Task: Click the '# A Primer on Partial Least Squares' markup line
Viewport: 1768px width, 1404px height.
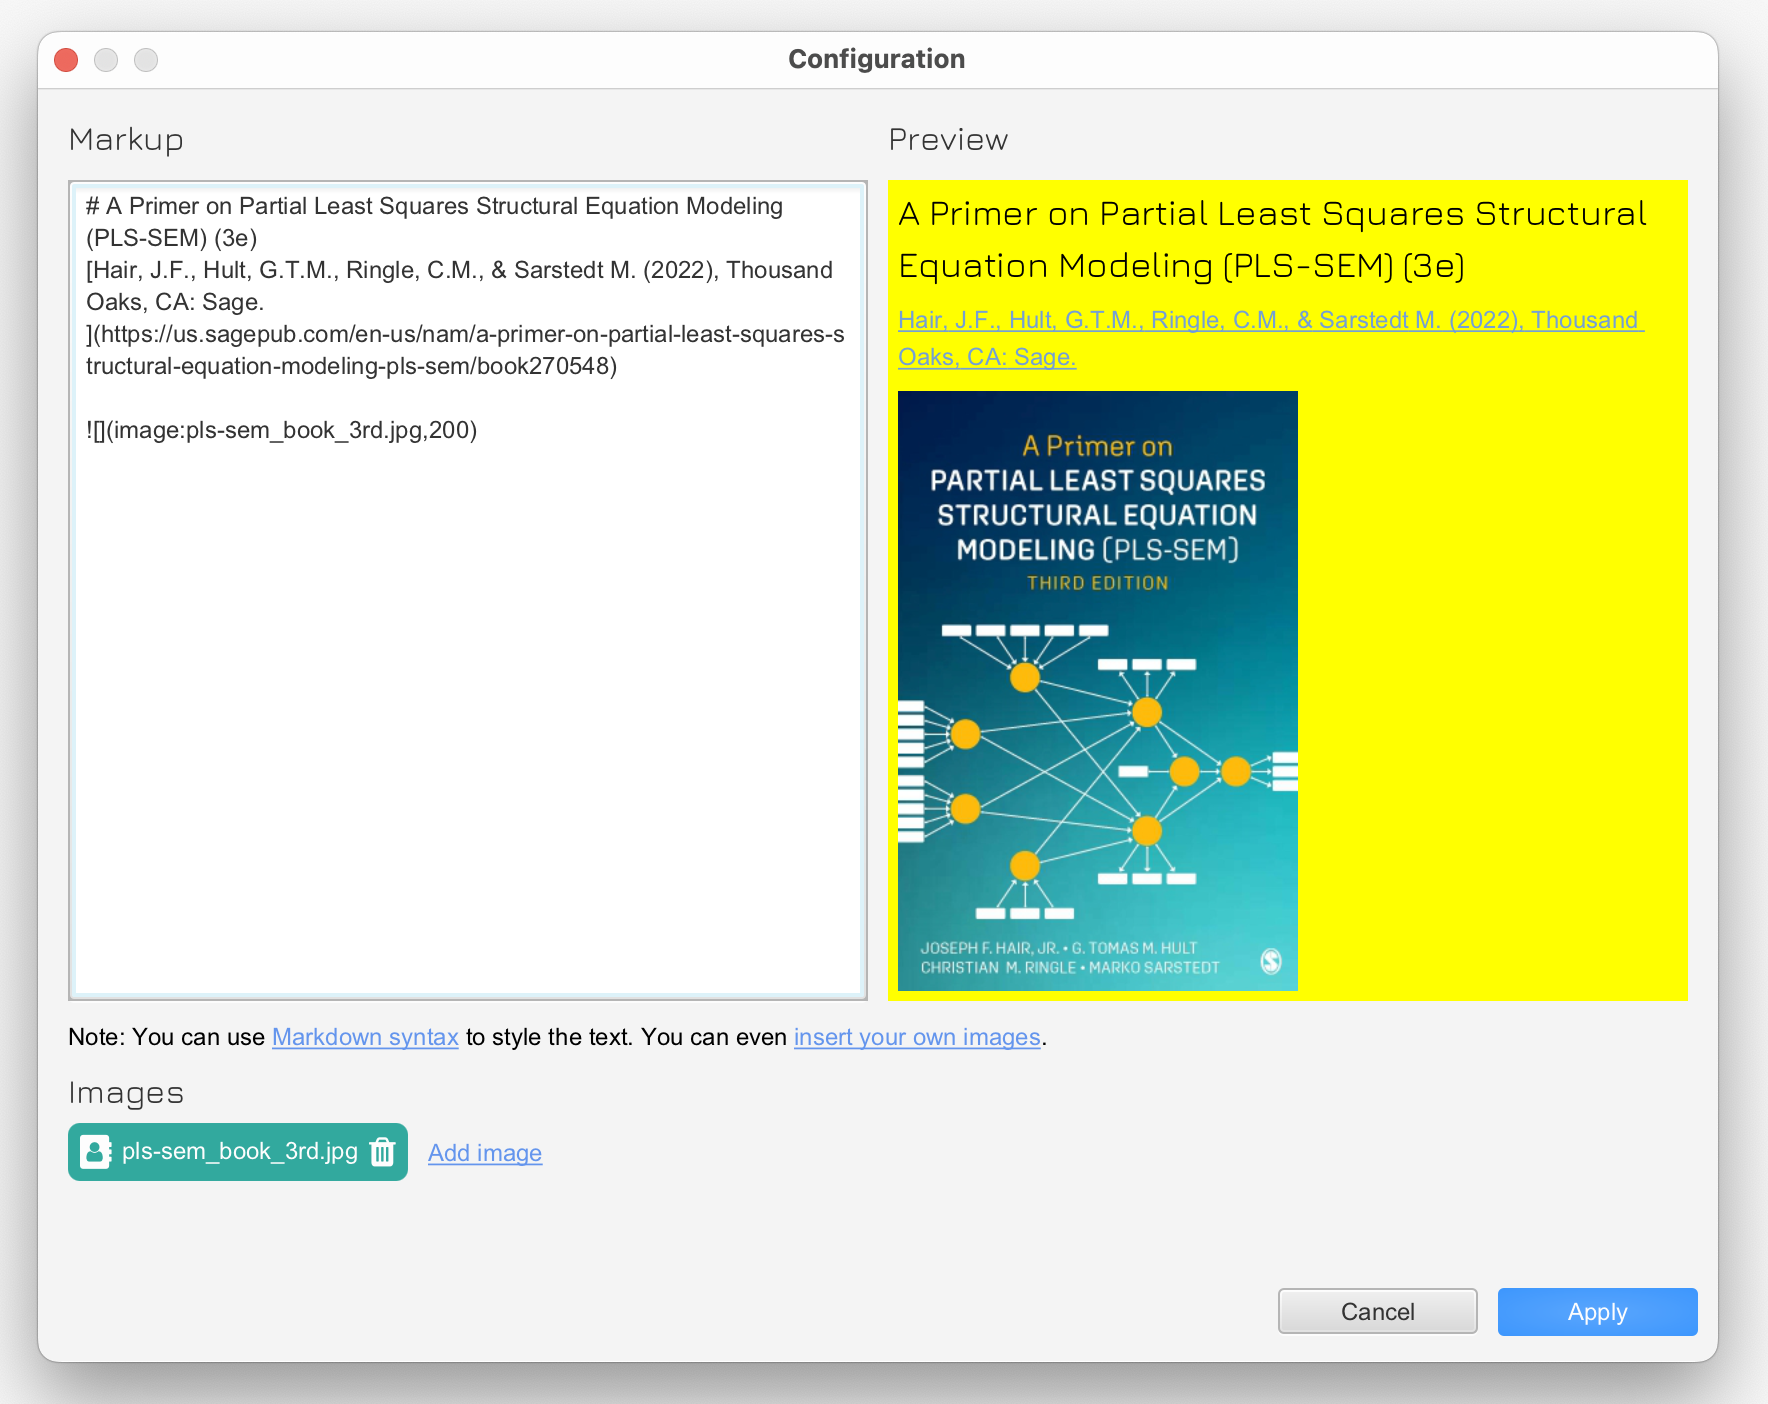Action: (x=434, y=222)
